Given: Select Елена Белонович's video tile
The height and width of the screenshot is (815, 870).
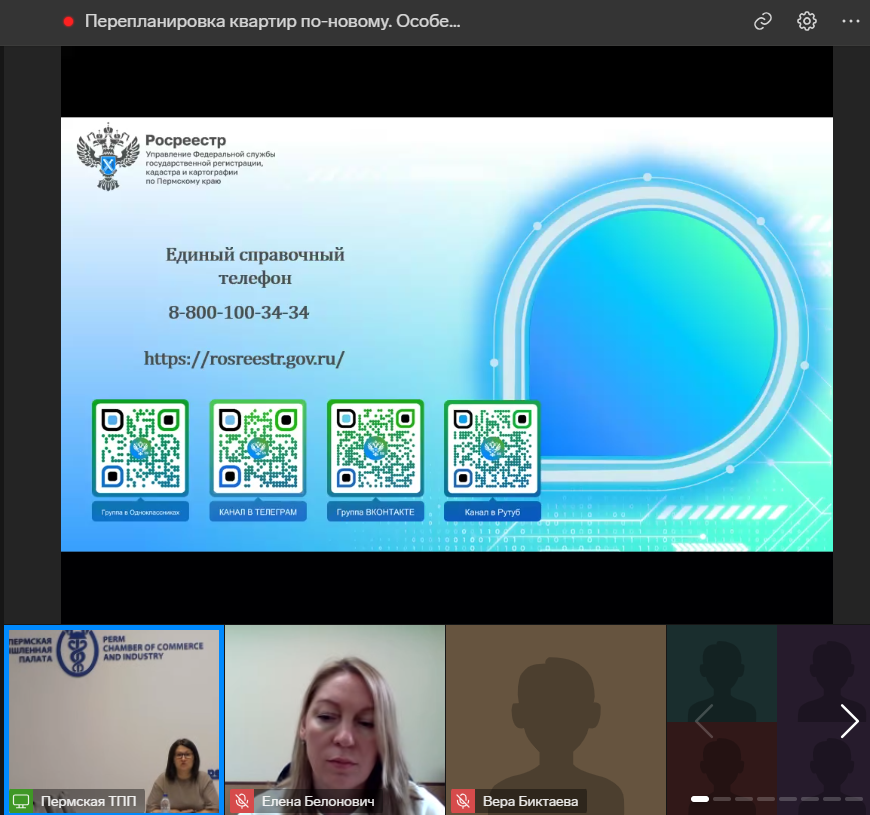Looking at the screenshot, I should (x=335, y=720).
